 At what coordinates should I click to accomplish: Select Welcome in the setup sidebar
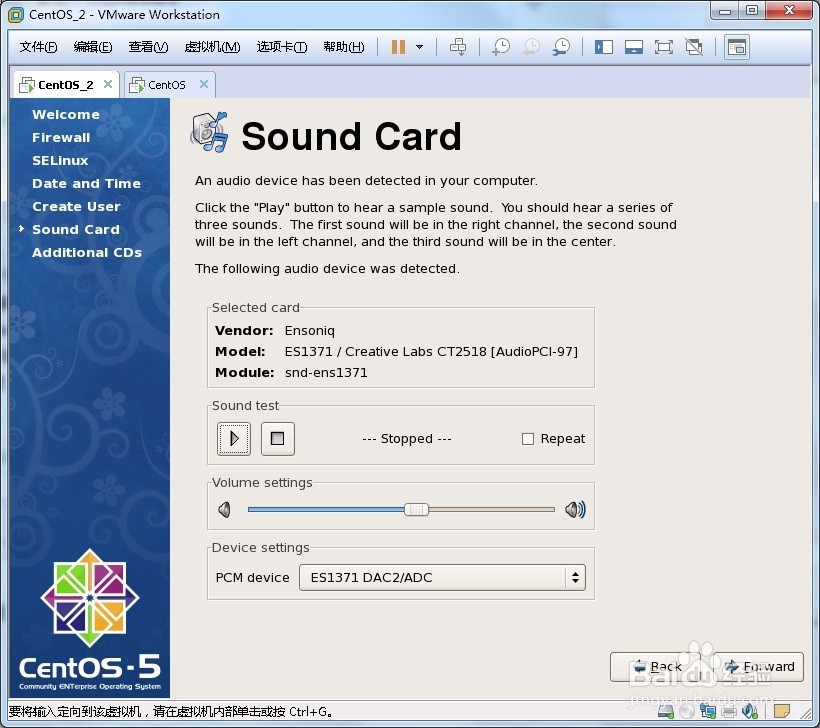(x=66, y=115)
